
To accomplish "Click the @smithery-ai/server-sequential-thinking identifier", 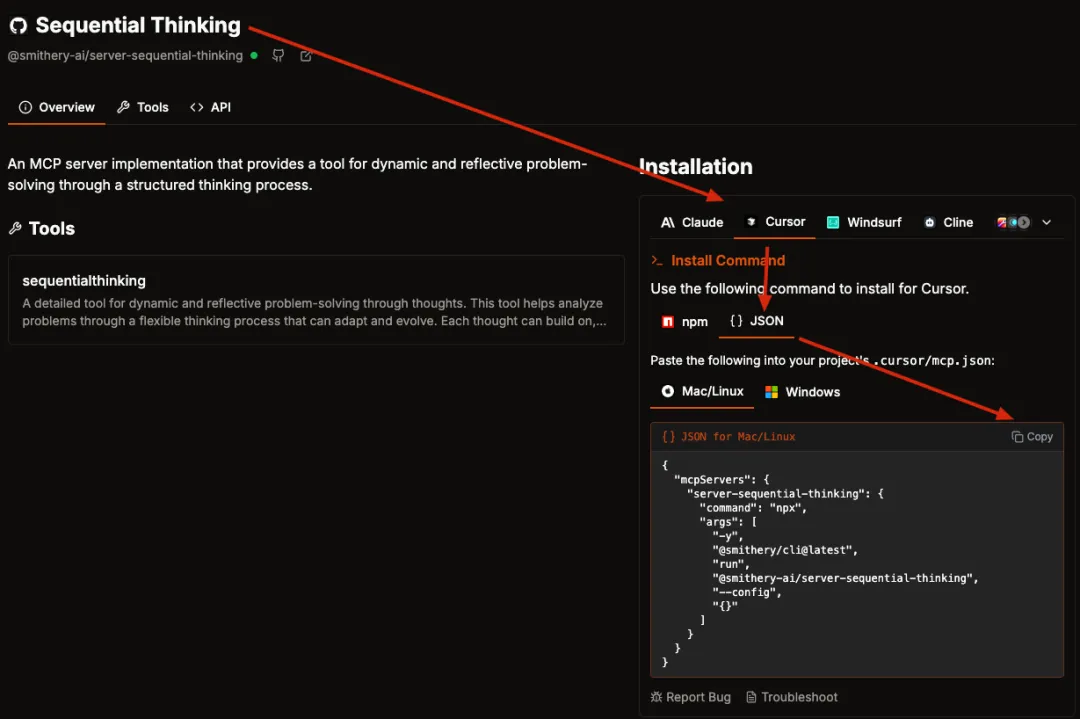I will point(125,56).
